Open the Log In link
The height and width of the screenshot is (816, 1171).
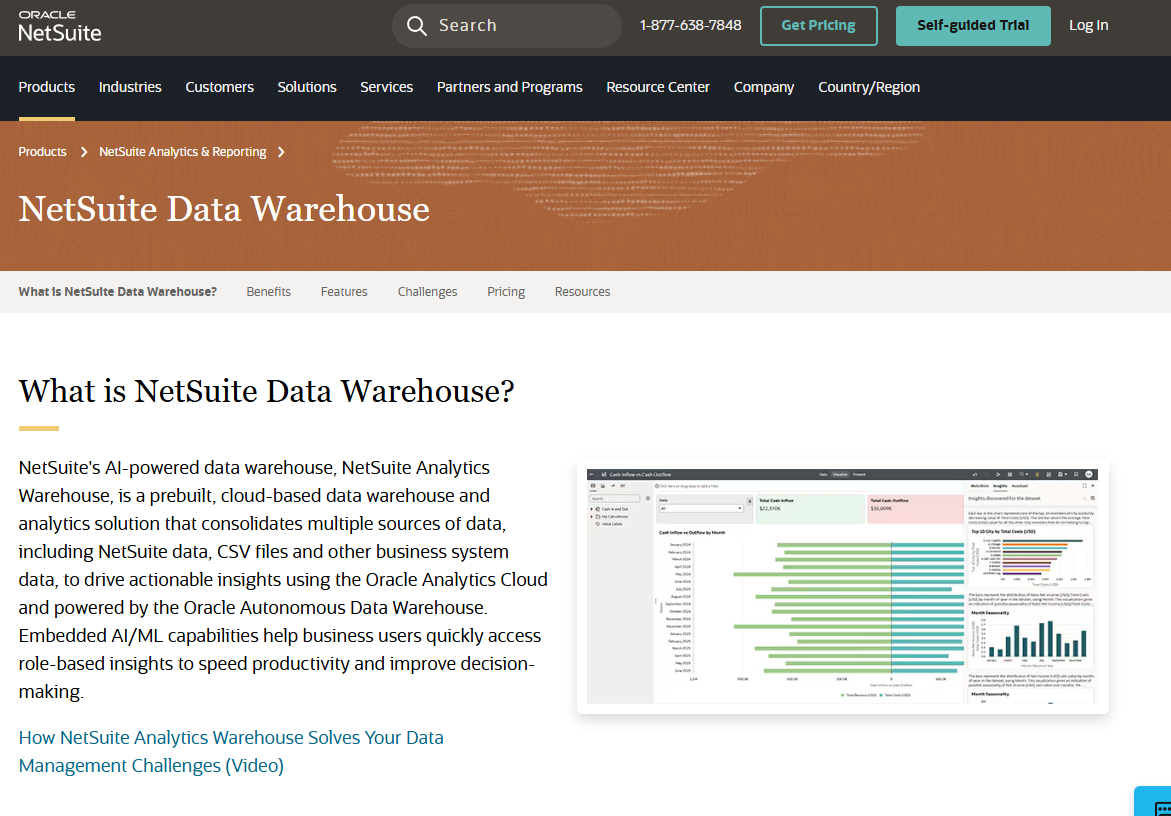(1088, 25)
